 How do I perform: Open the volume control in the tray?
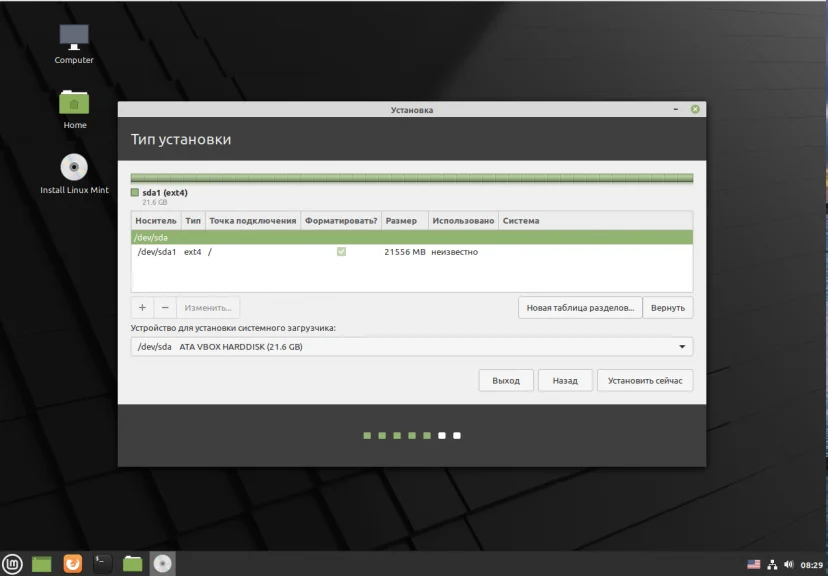click(788, 564)
